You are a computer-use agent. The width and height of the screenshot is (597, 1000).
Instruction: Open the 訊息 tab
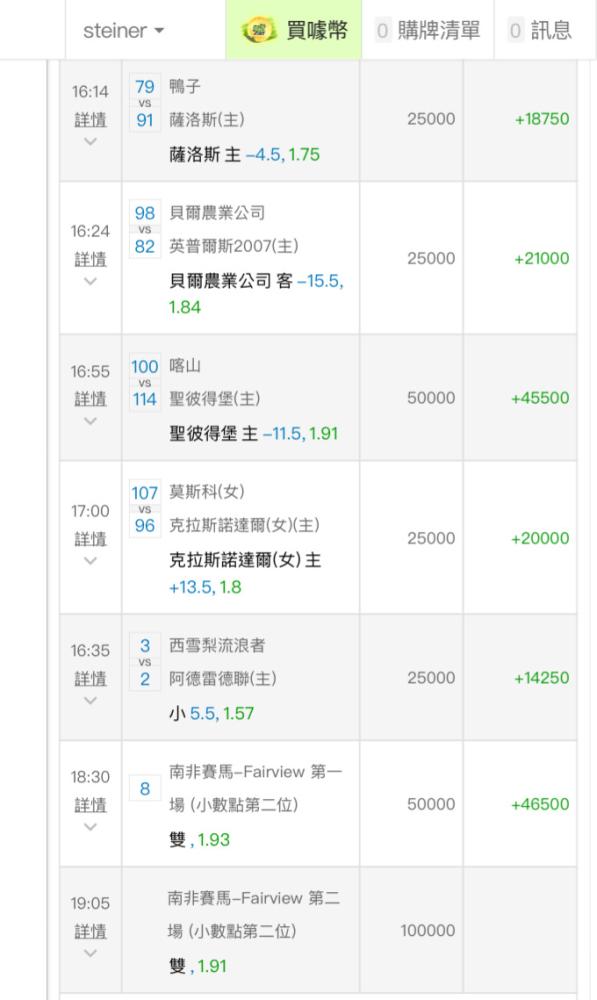(x=540, y=30)
